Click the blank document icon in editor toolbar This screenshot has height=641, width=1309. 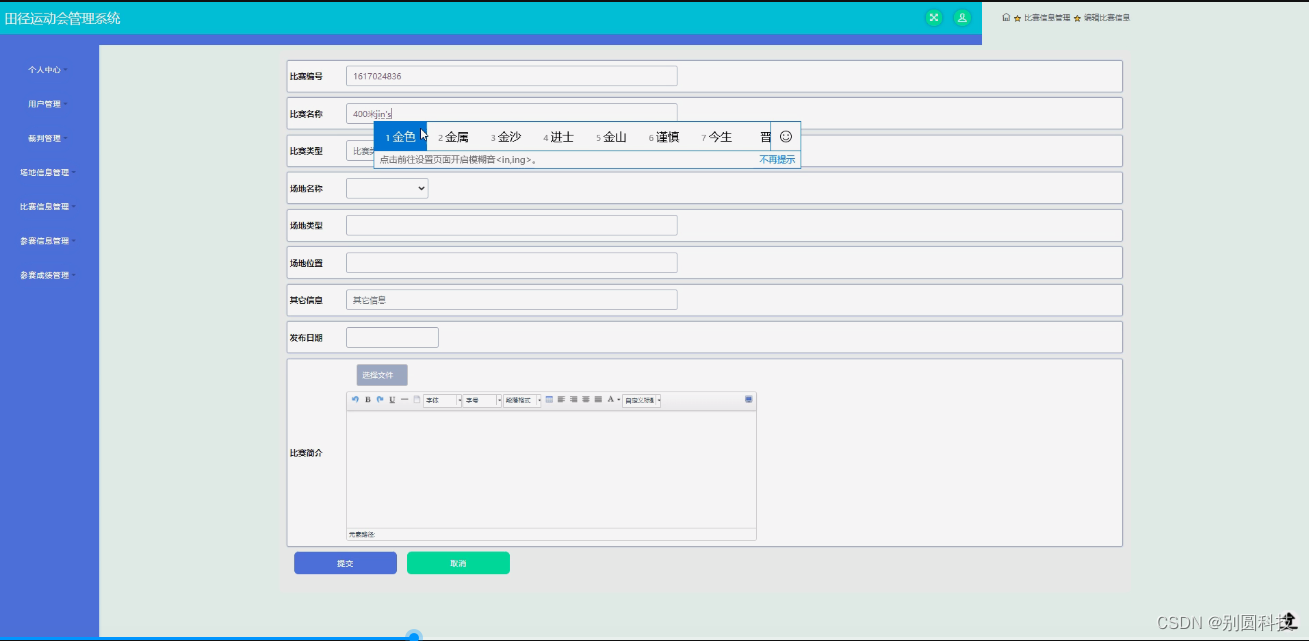pyautogui.click(x=417, y=400)
